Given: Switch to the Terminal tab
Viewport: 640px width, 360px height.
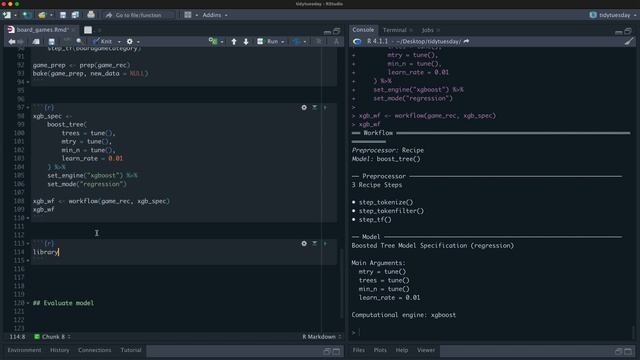Looking at the screenshot, I should pyautogui.click(x=394, y=30).
